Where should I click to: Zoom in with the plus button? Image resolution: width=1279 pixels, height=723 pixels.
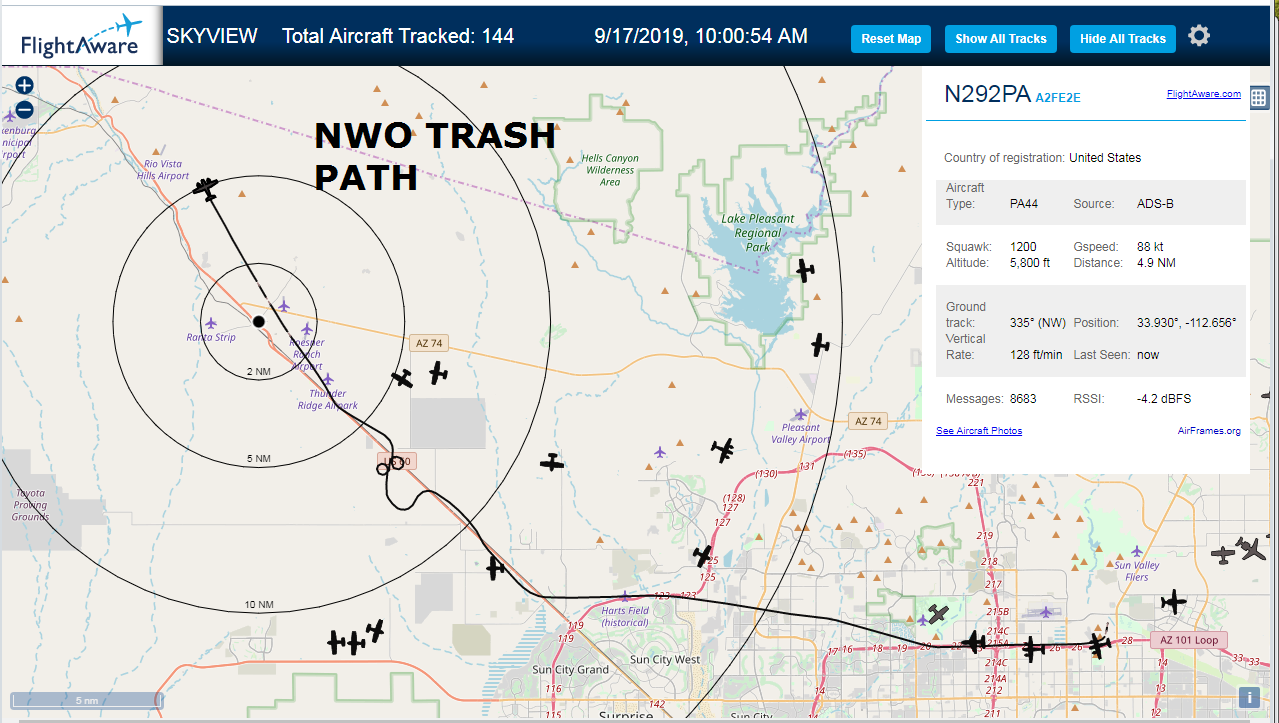25,86
